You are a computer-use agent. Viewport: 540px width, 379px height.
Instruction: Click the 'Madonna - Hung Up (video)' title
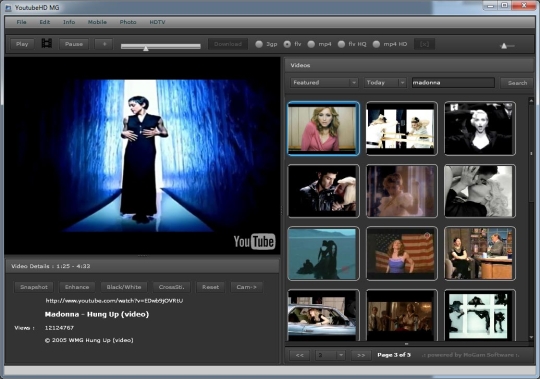[x=97, y=314]
